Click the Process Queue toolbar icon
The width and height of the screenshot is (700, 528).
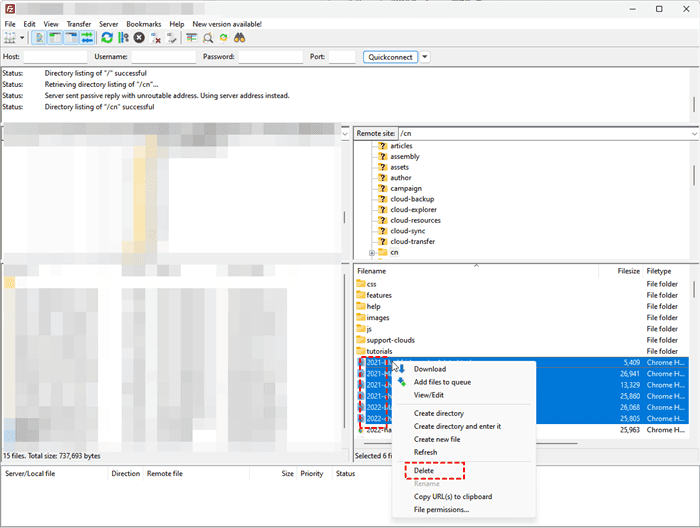[x=123, y=38]
